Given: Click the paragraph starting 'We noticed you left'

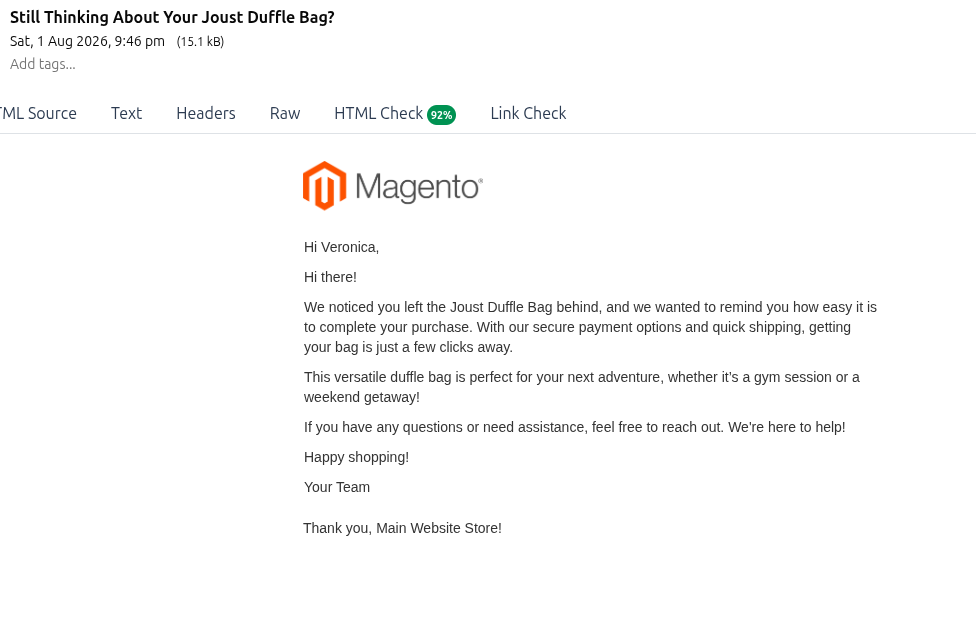Looking at the screenshot, I should click(x=590, y=327).
